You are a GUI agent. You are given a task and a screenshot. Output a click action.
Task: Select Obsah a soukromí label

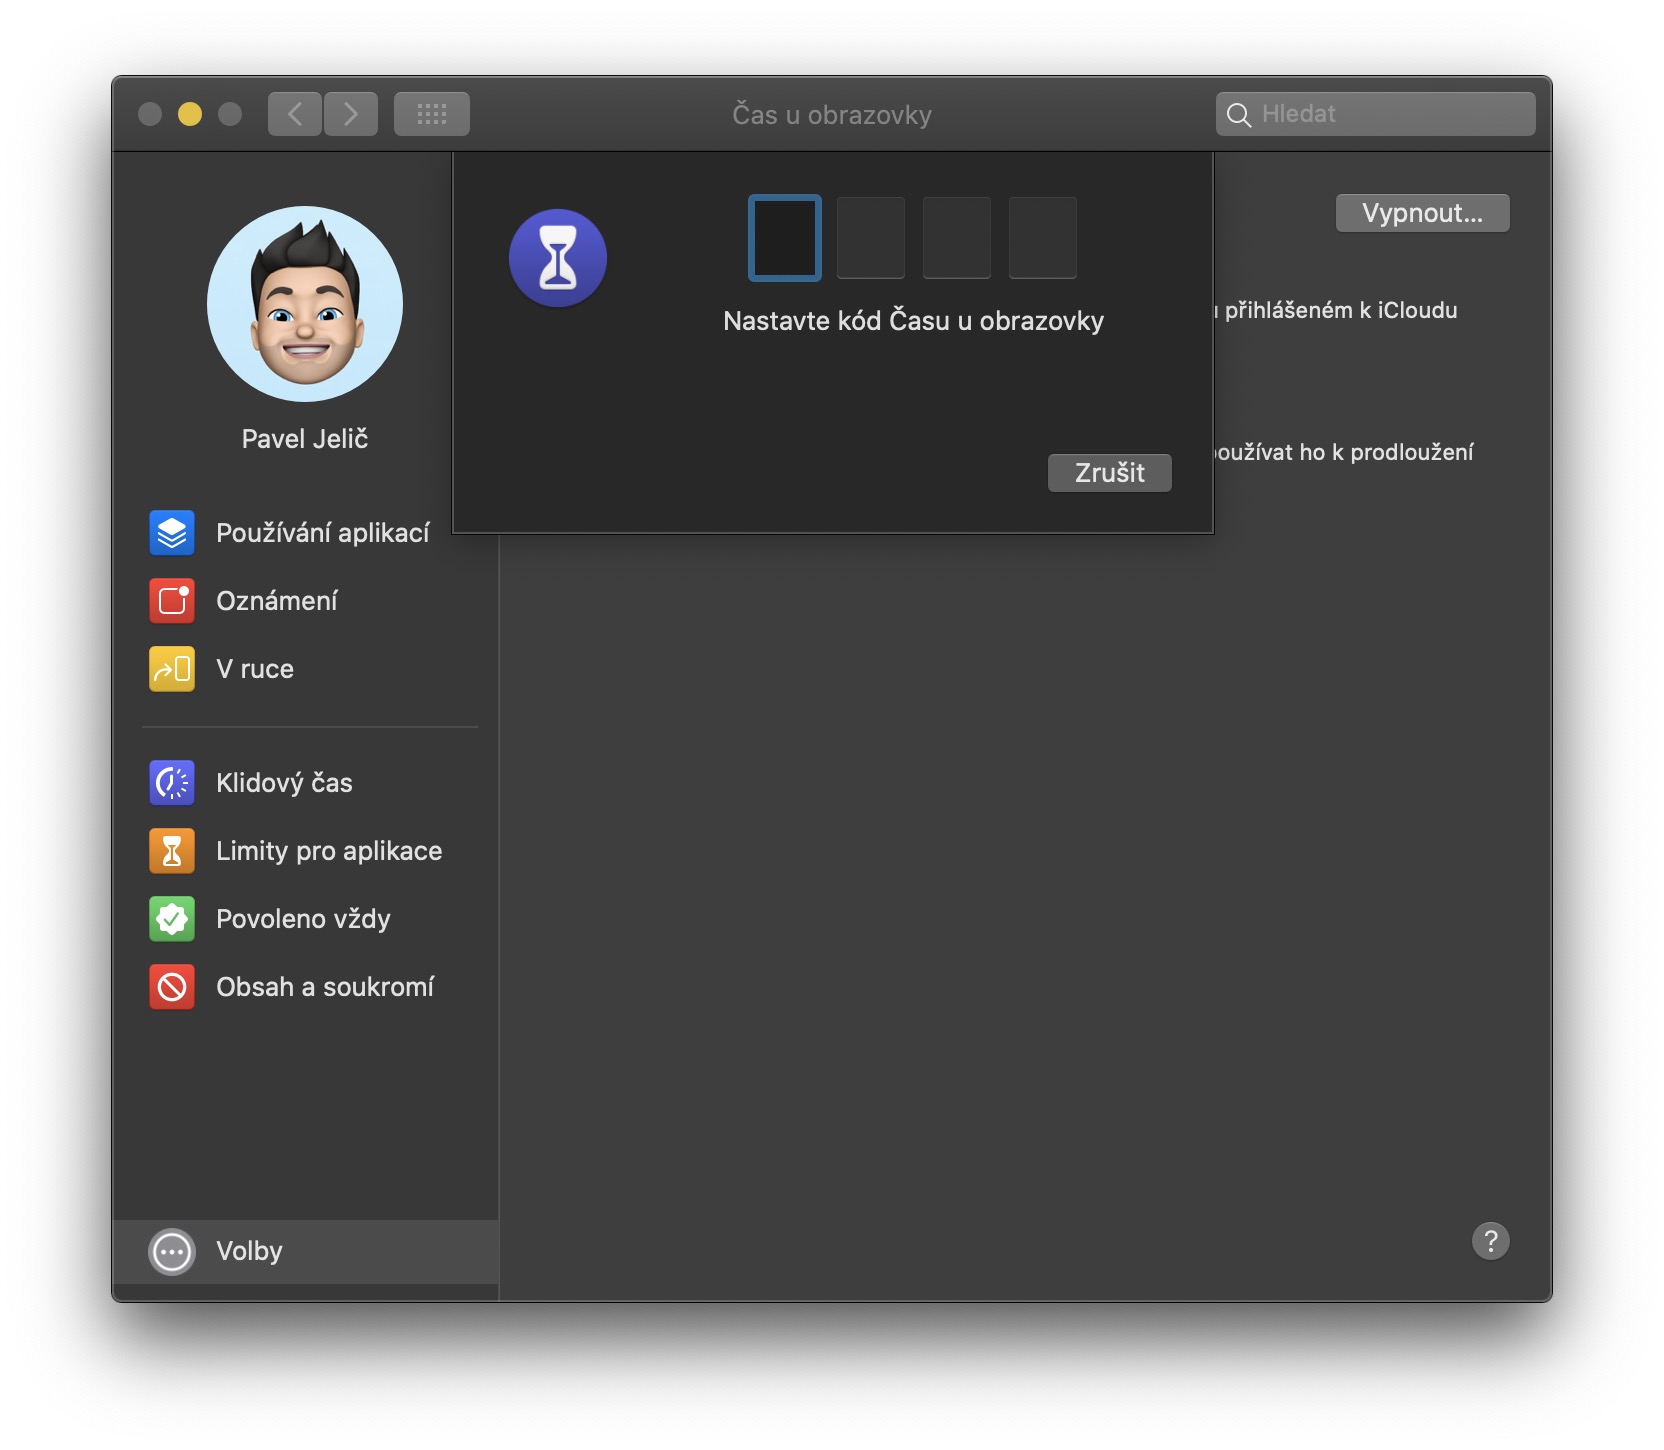point(325,987)
